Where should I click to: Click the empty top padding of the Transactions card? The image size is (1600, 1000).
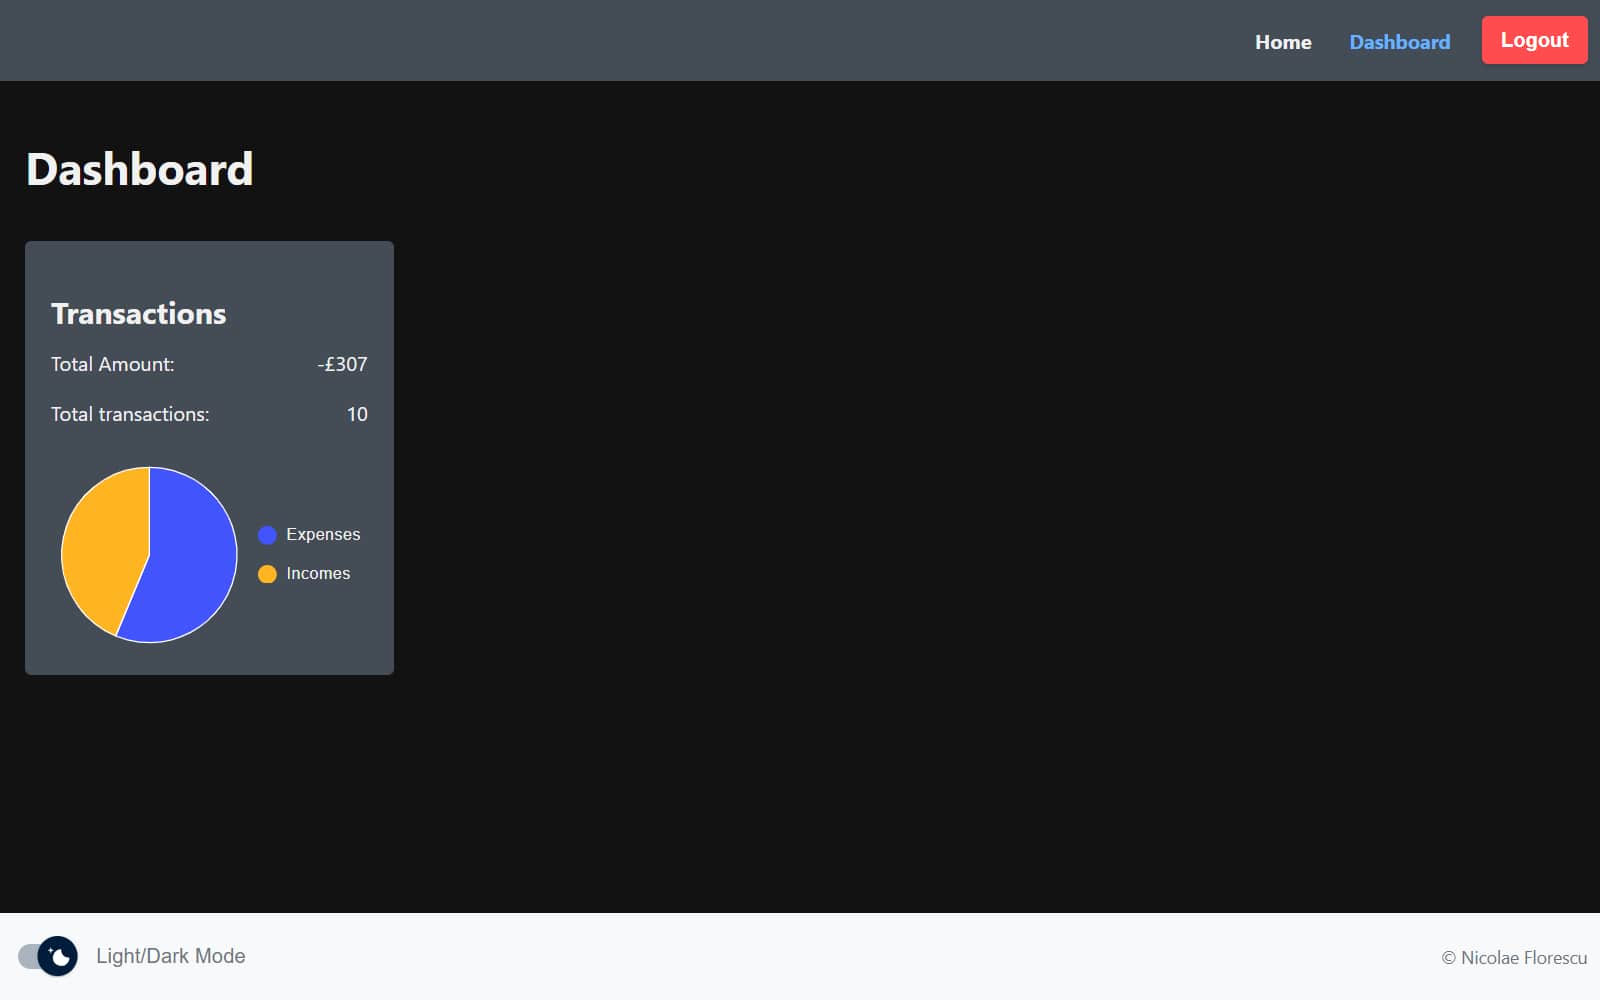[209, 263]
